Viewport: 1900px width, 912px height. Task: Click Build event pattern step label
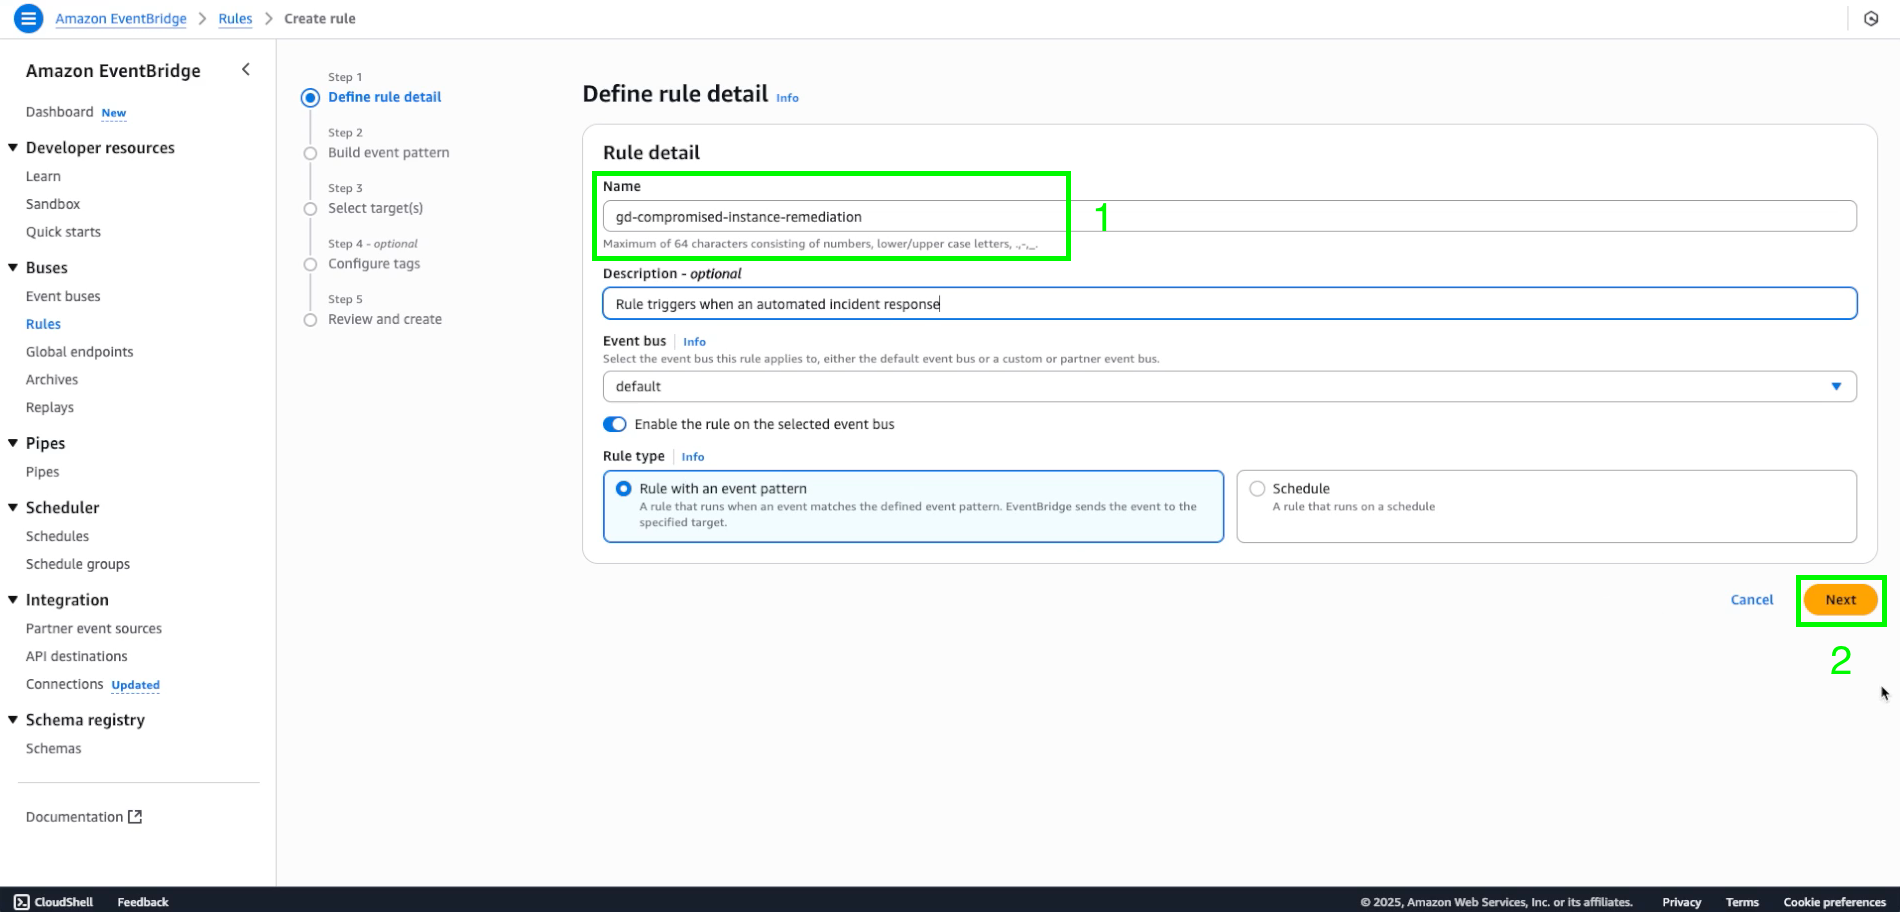[x=388, y=153]
